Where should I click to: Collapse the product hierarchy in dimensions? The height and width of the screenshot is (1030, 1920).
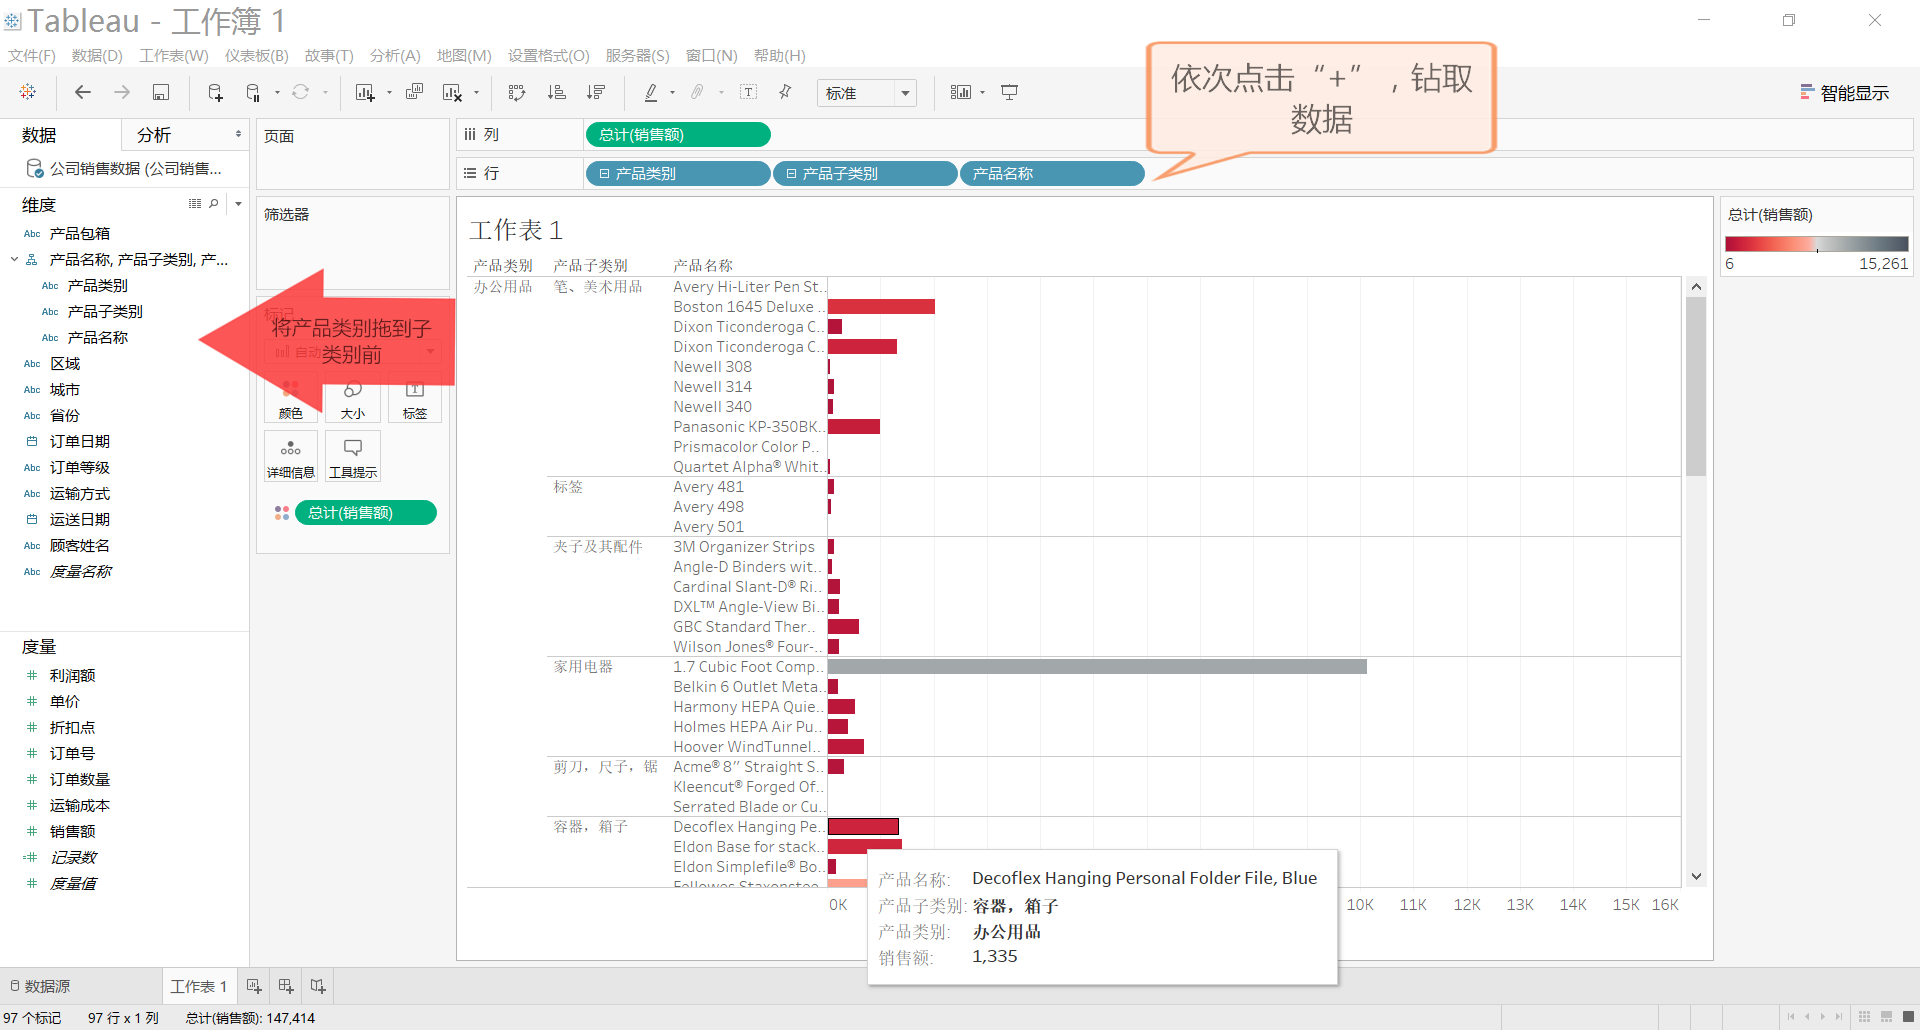[15, 260]
